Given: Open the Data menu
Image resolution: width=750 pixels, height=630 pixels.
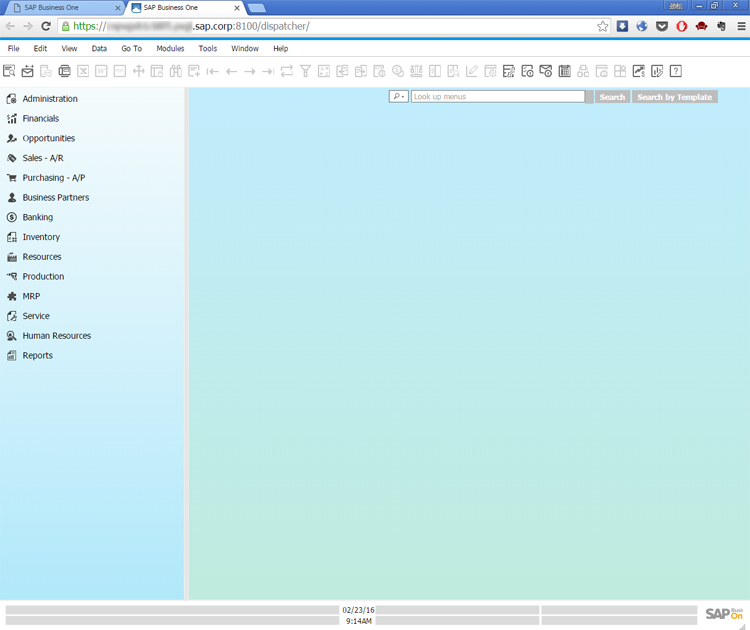Looking at the screenshot, I should (x=99, y=48).
